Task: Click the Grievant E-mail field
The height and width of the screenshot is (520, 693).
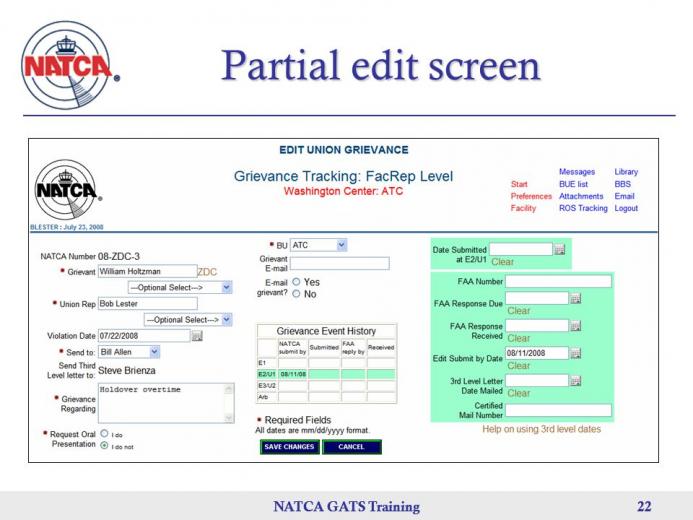Action: pos(339,264)
